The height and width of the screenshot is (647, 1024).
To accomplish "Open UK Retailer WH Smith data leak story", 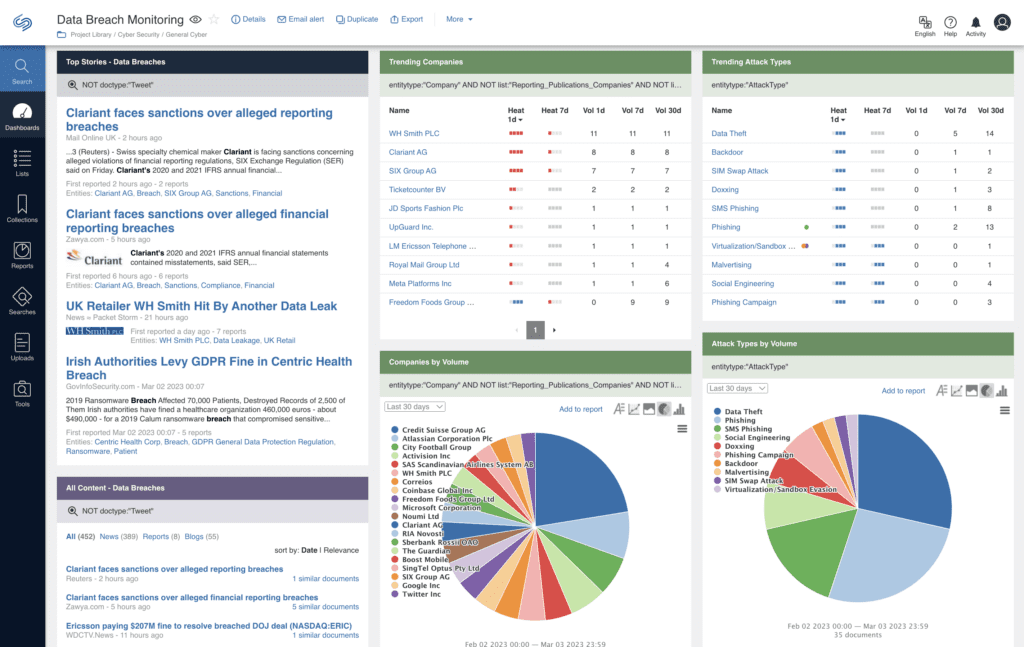I will 201,306.
